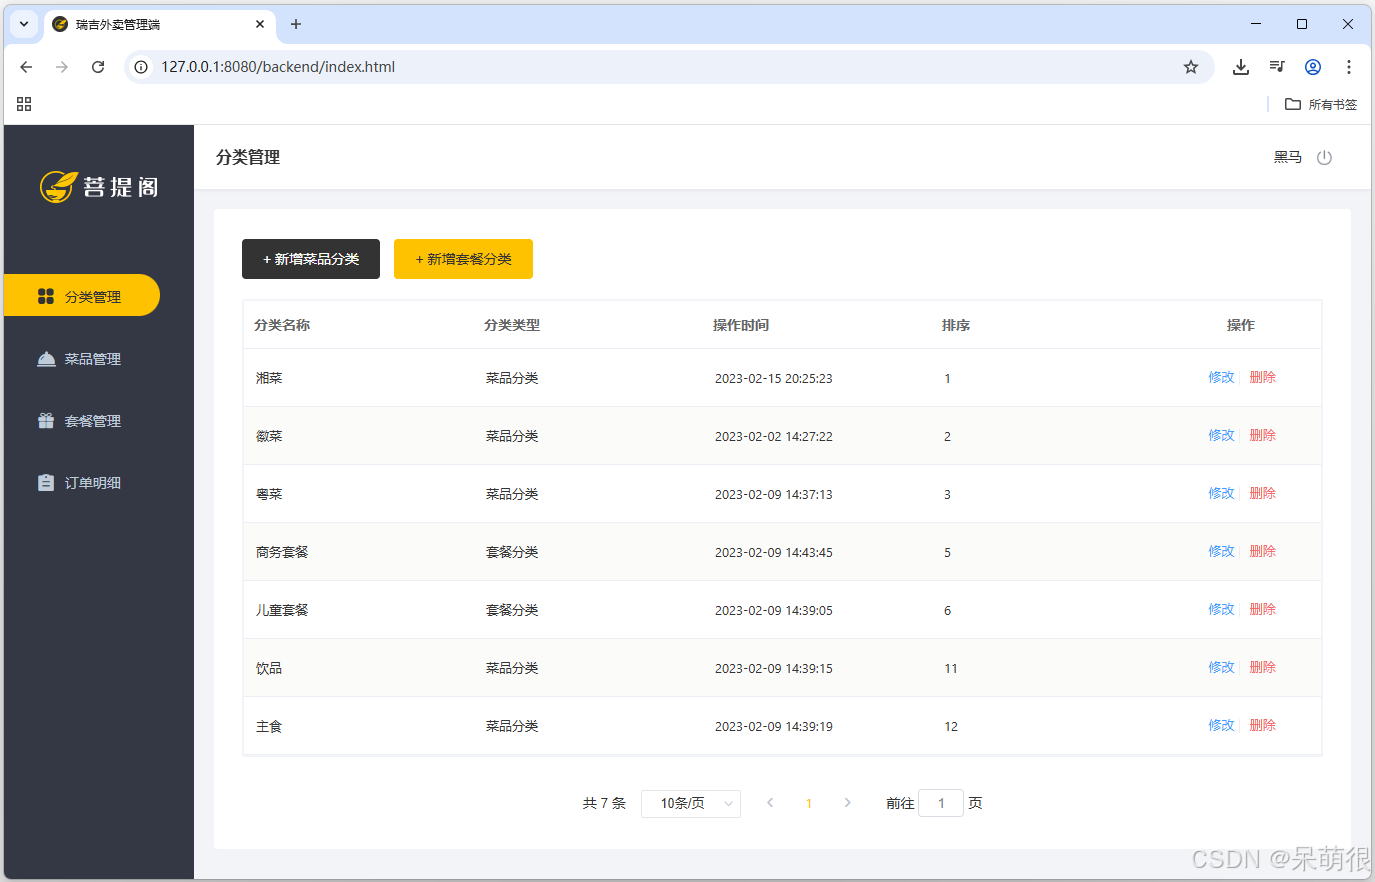The width and height of the screenshot is (1375, 882).
Task: Open the apps grid icon in bookmarks bar
Action: [x=24, y=104]
